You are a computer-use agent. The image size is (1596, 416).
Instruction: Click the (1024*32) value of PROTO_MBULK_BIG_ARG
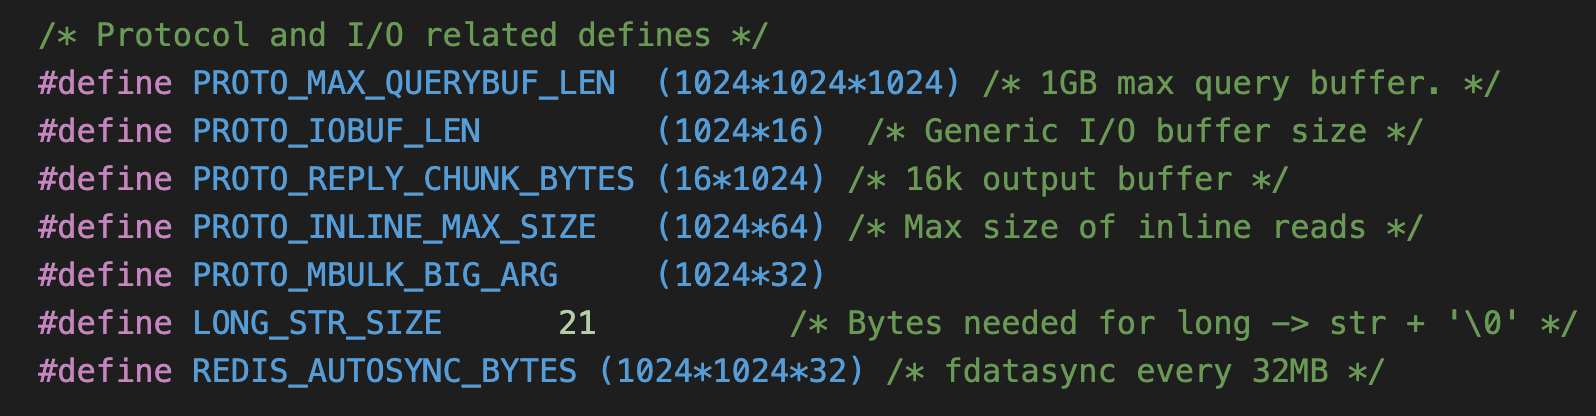[741, 275]
